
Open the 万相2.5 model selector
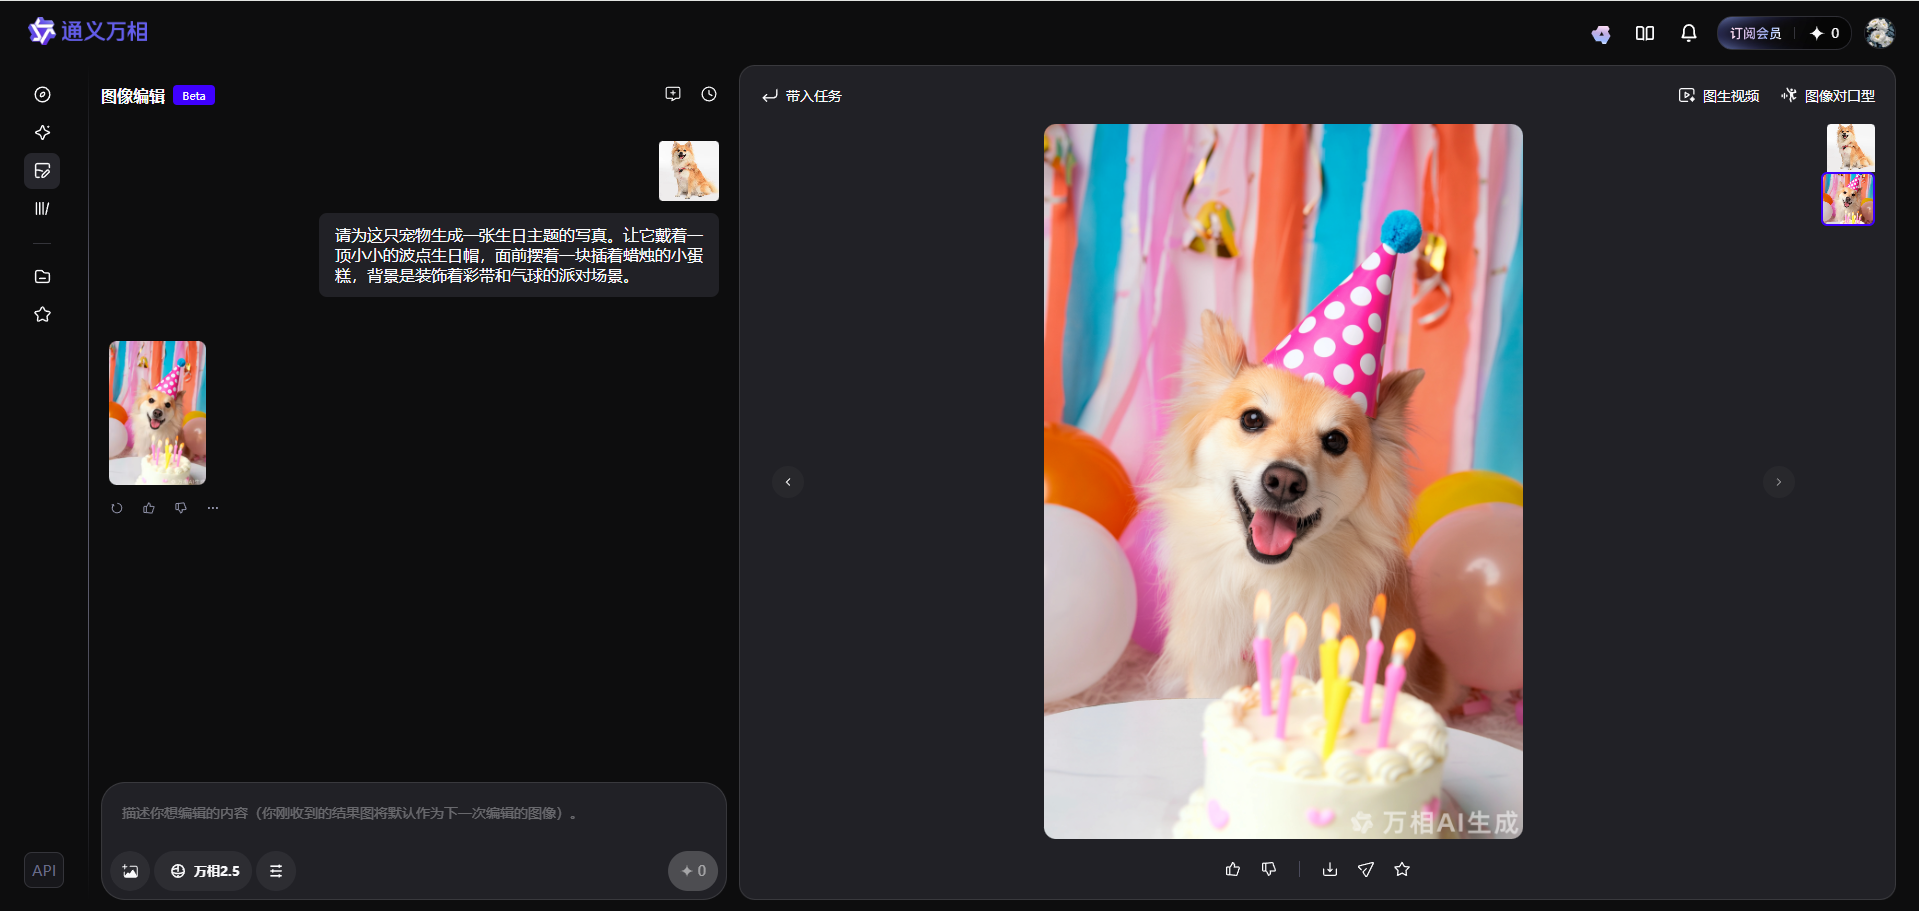[x=204, y=871]
